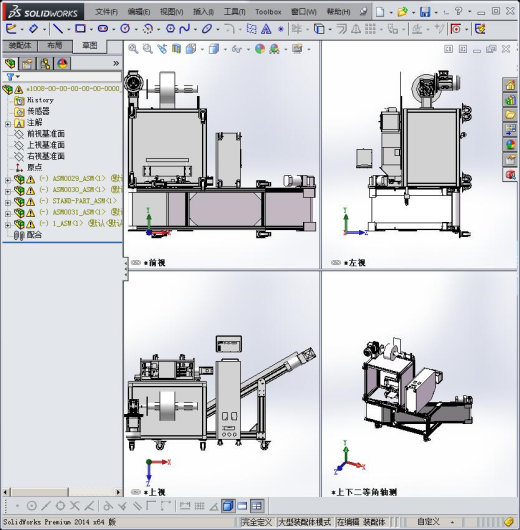This screenshot has width=520, height=530.
Task: Expand the ASM0031_ASM<1> component node
Action: pyautogui.click(x=8, y=214)
